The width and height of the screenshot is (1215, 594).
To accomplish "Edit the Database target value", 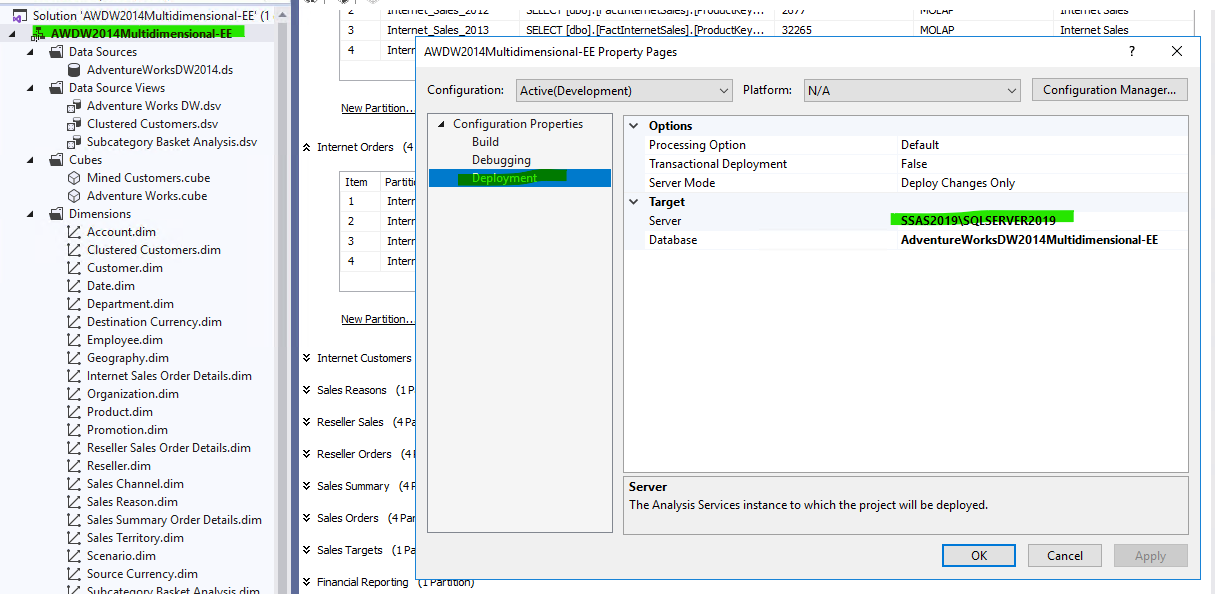I will tap(1042, 240).
